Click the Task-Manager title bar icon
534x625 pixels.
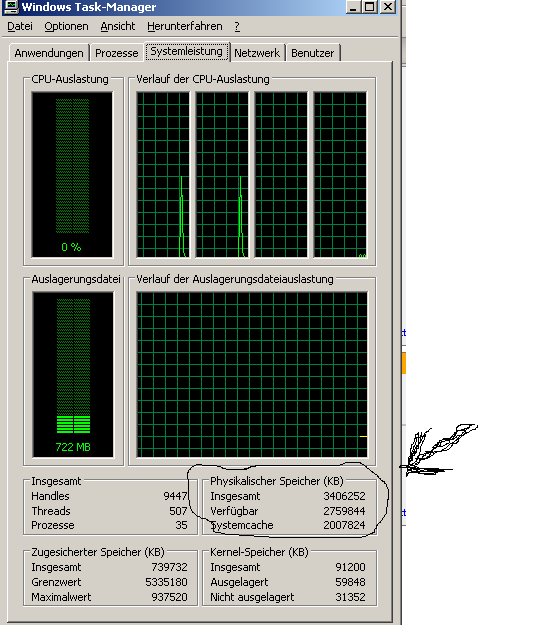coord(11,6)
